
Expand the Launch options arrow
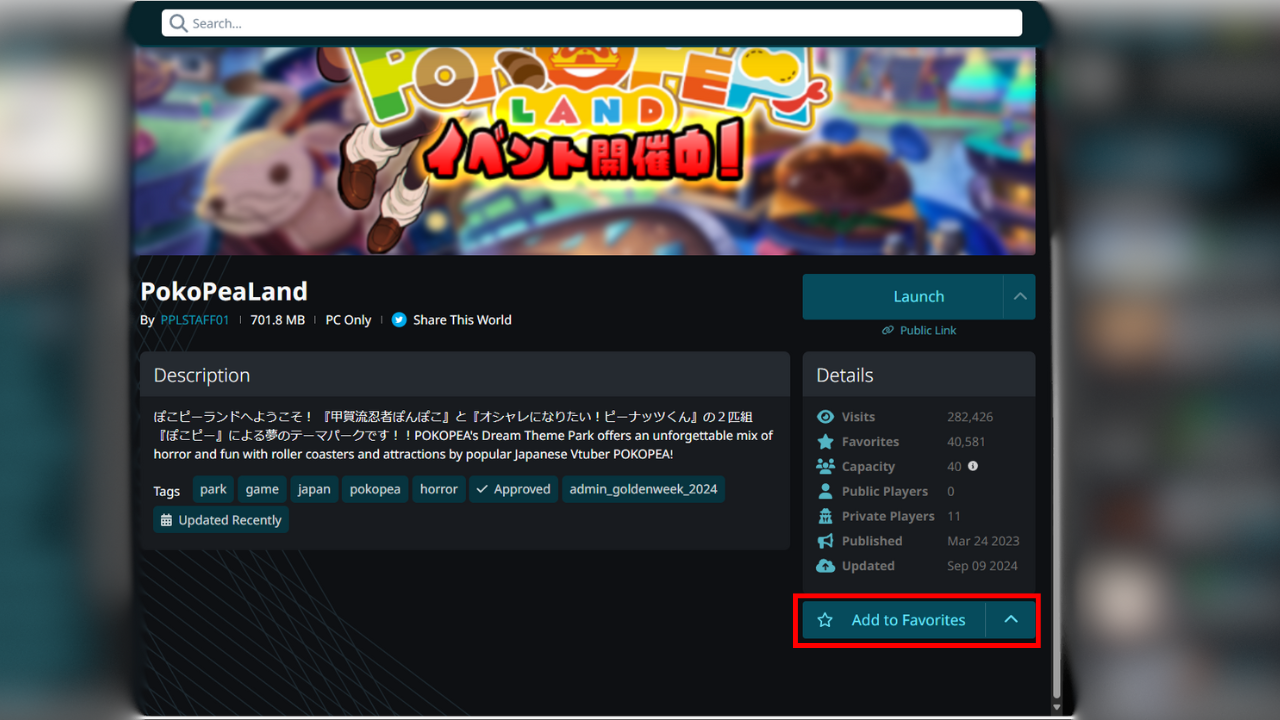(1019, 297)
